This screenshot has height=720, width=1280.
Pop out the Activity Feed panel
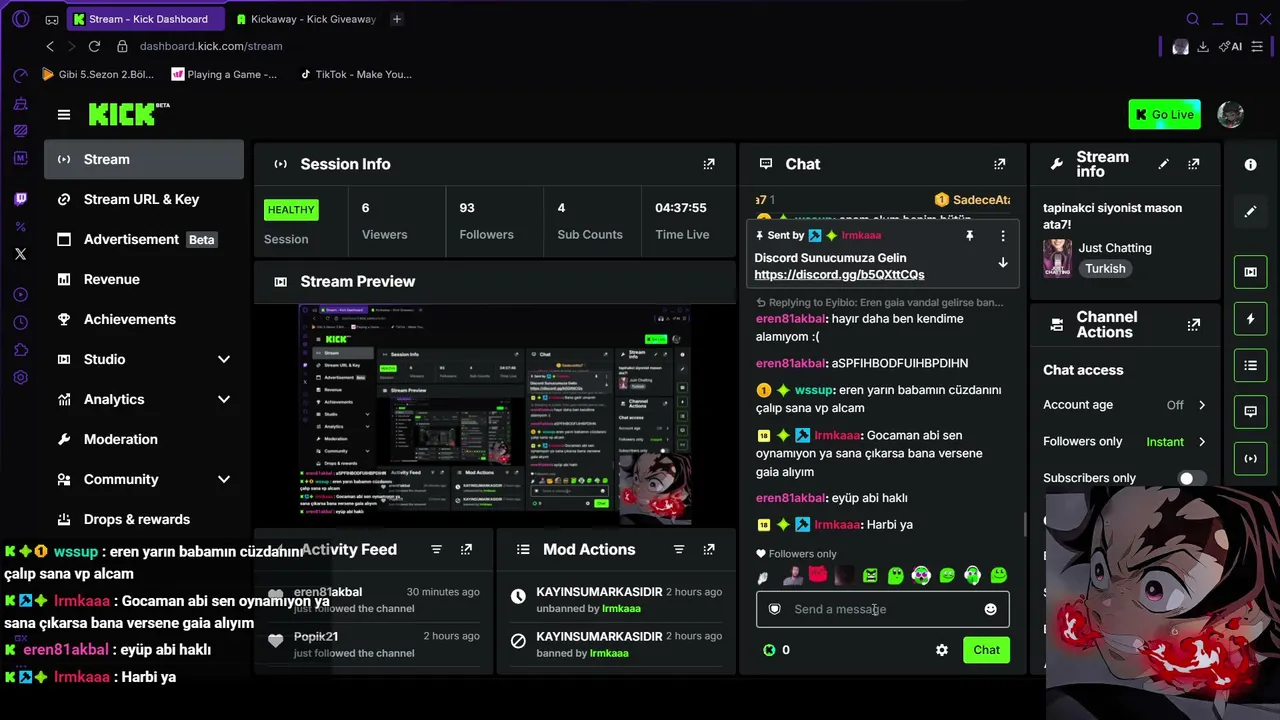466,549
